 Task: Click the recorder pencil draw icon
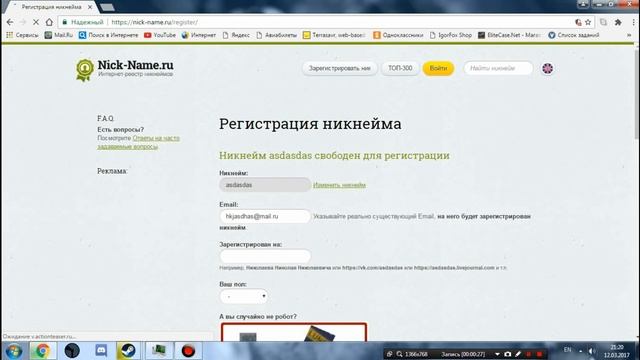point(518,354)
